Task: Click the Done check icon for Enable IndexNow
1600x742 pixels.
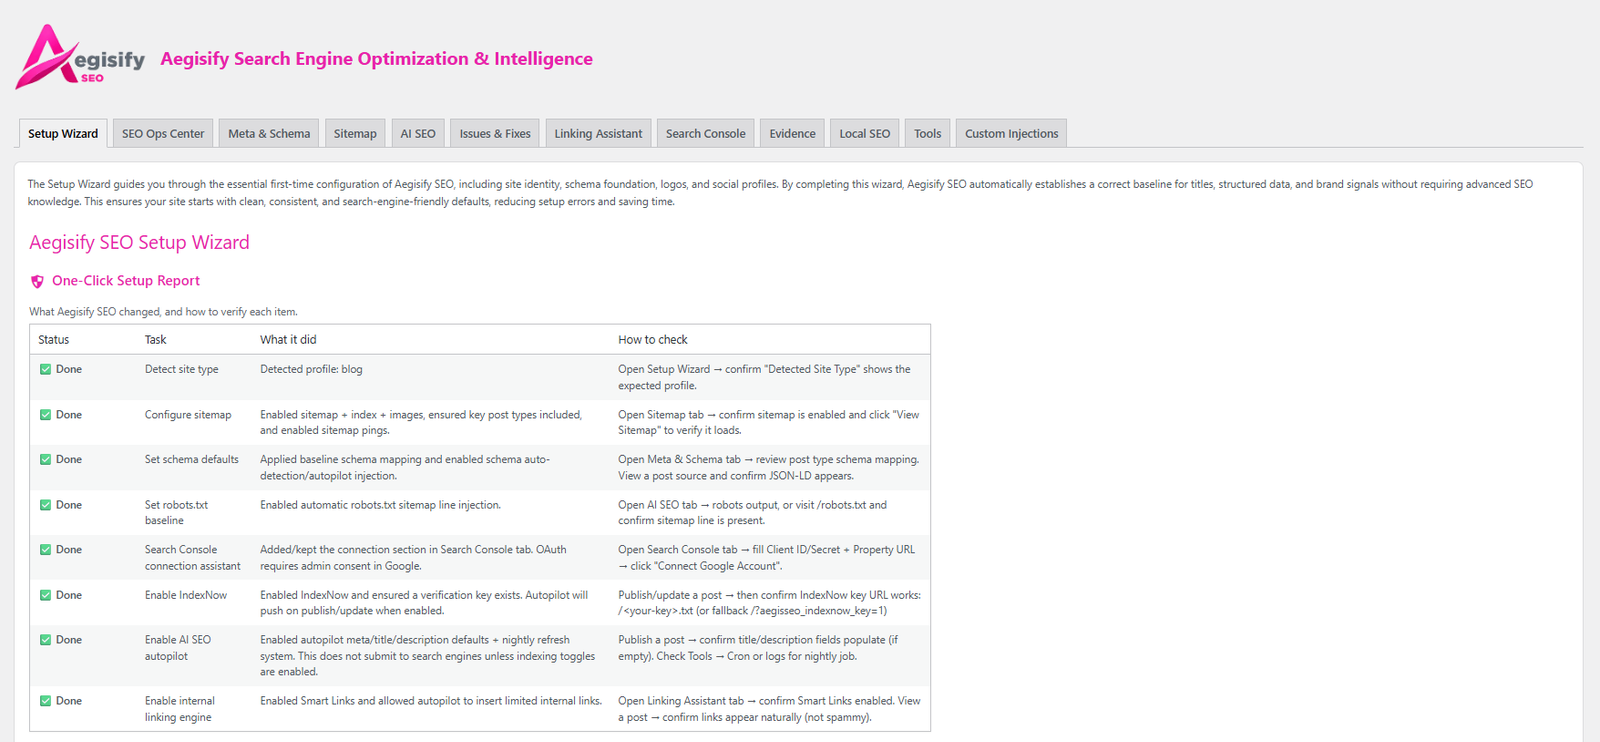Action: coord(45,595)
